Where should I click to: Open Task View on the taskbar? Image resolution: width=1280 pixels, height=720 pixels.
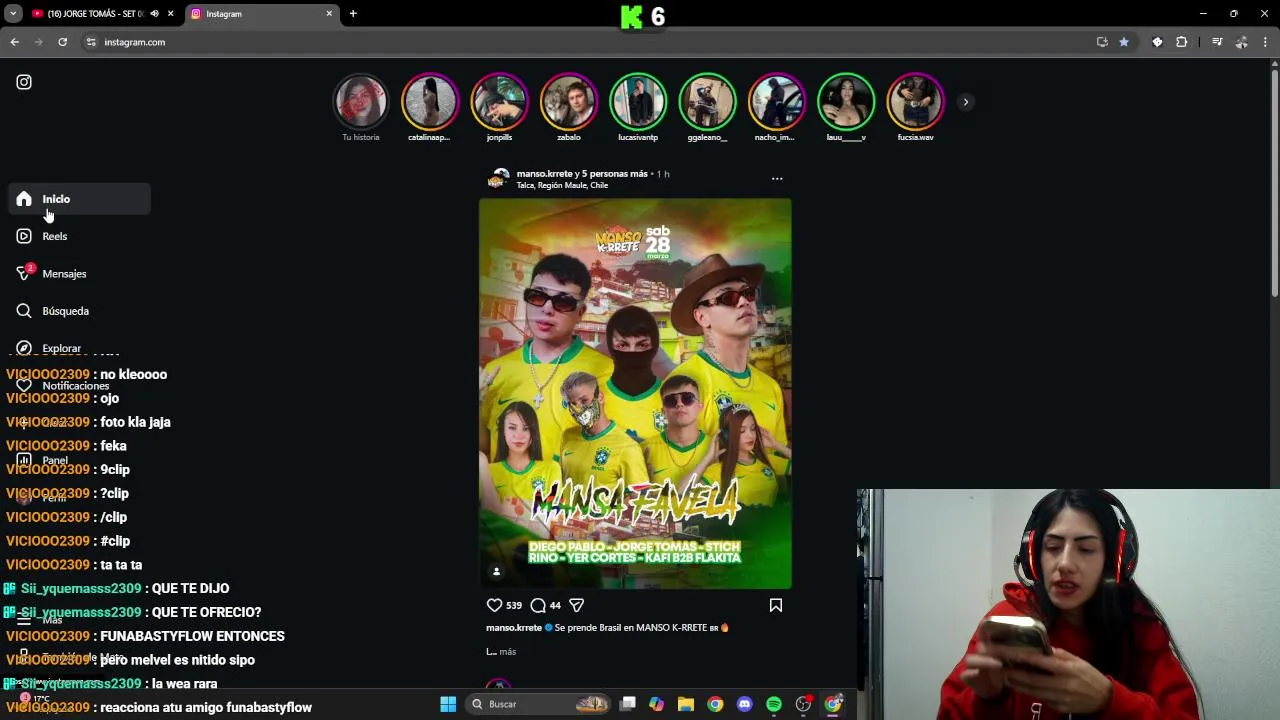pyautogui.click(x=628, y=704)
